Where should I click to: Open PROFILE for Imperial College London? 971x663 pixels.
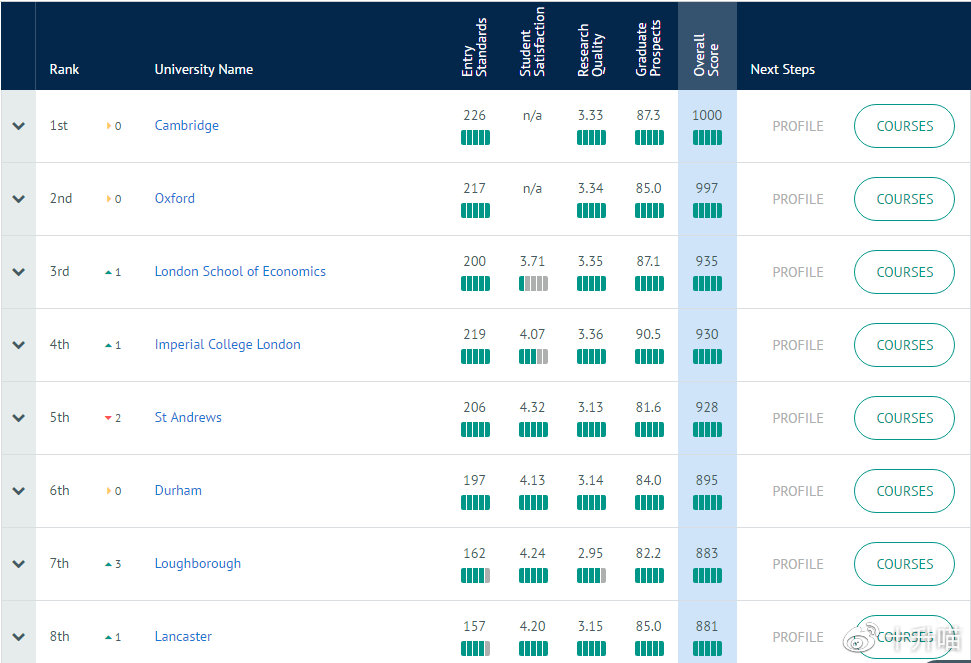(798, 345)
